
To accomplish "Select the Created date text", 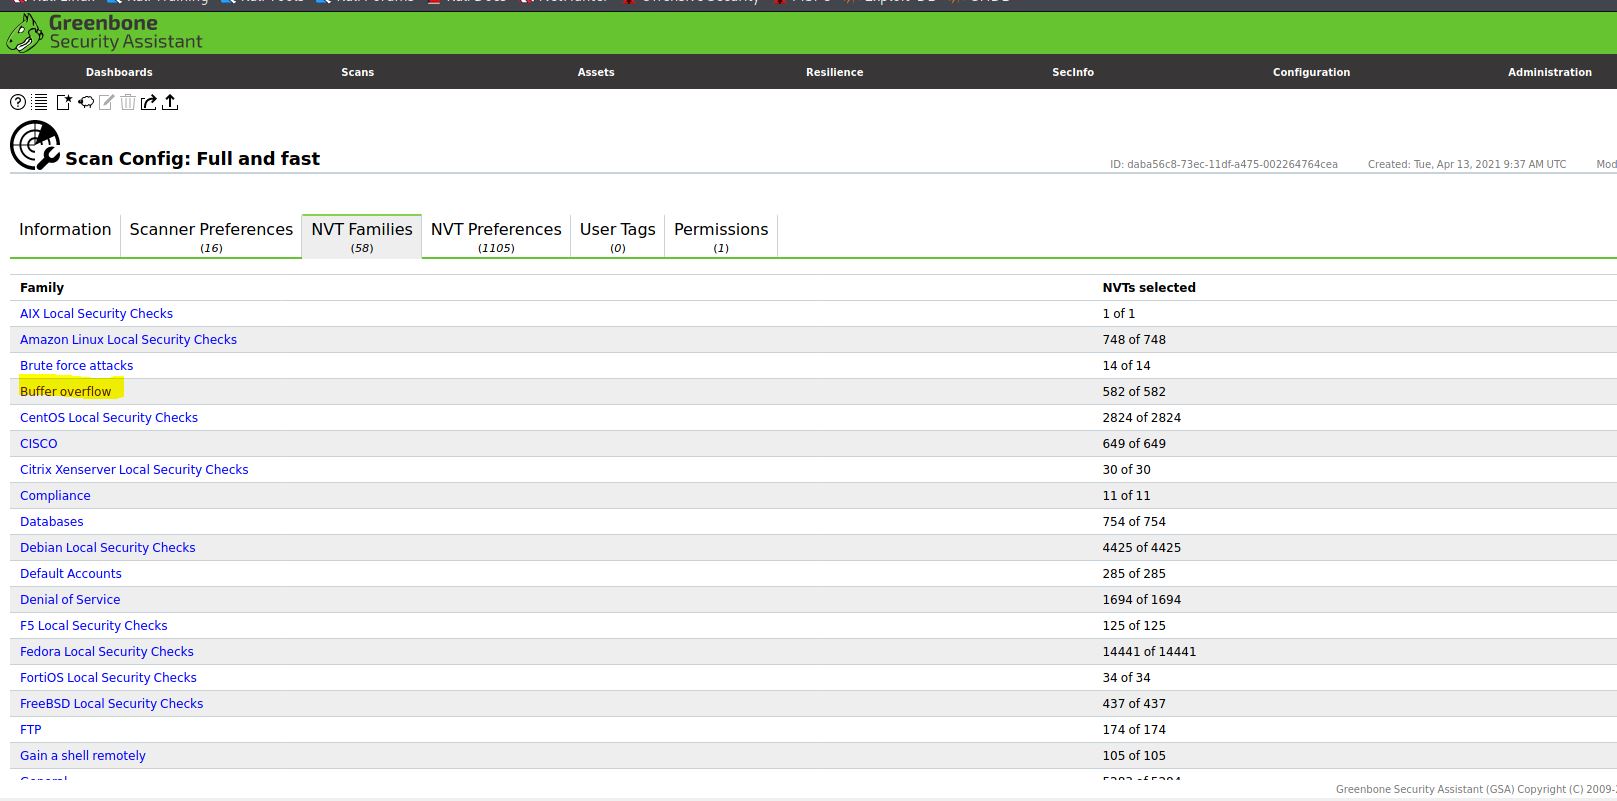I will (1467, 164).
